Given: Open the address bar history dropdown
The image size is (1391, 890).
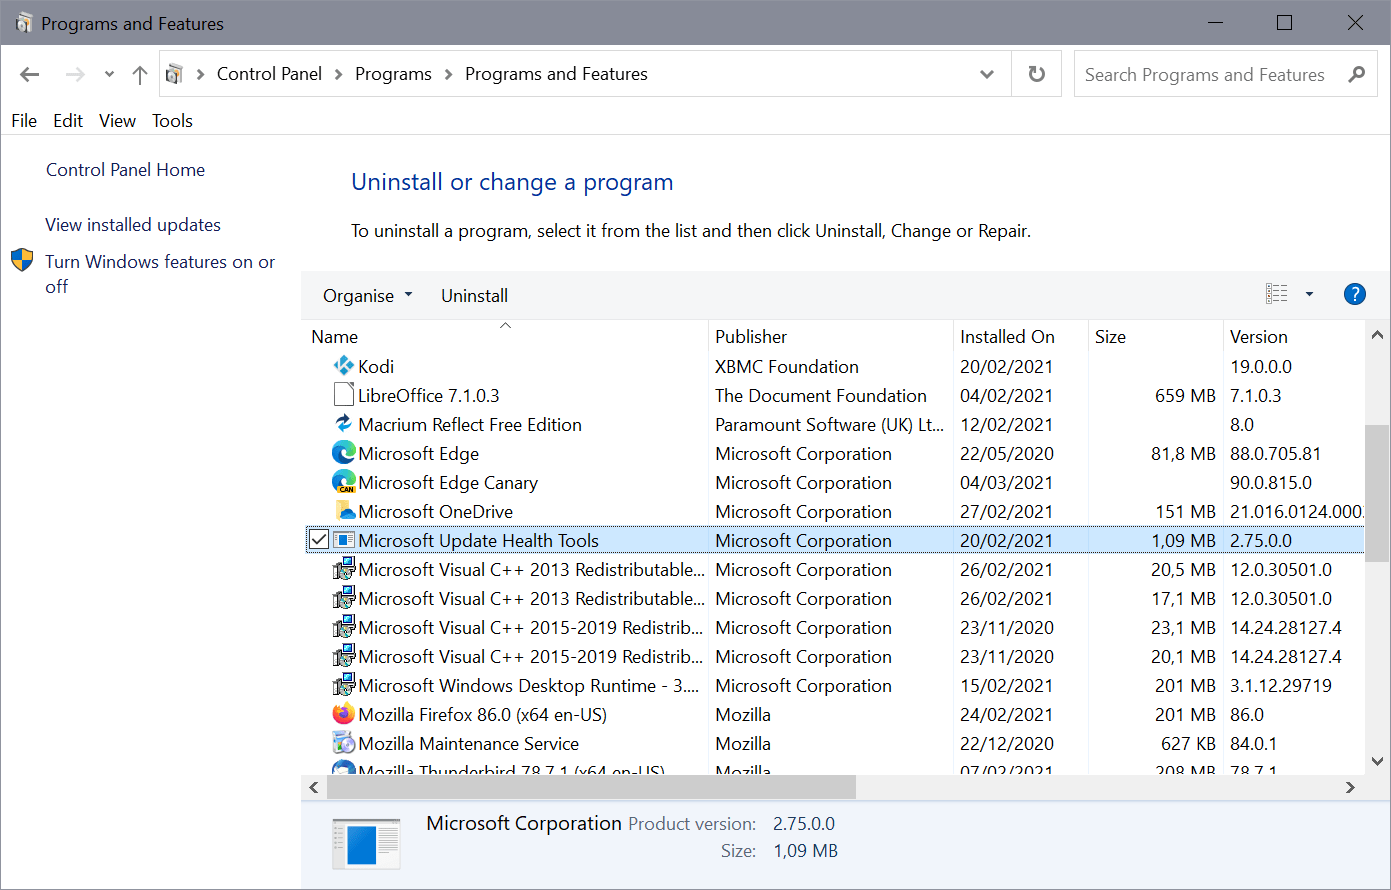Looking at the screenshot, I should pos(986,73).
